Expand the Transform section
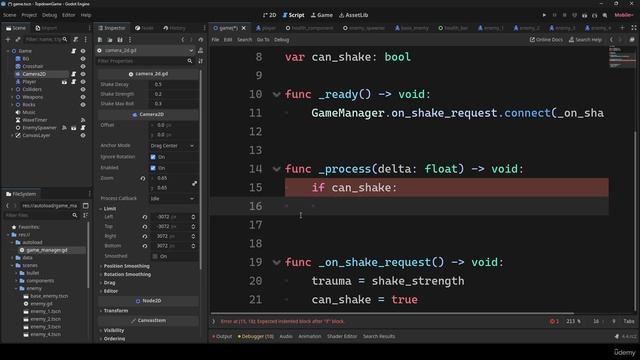 coord(115,311)
